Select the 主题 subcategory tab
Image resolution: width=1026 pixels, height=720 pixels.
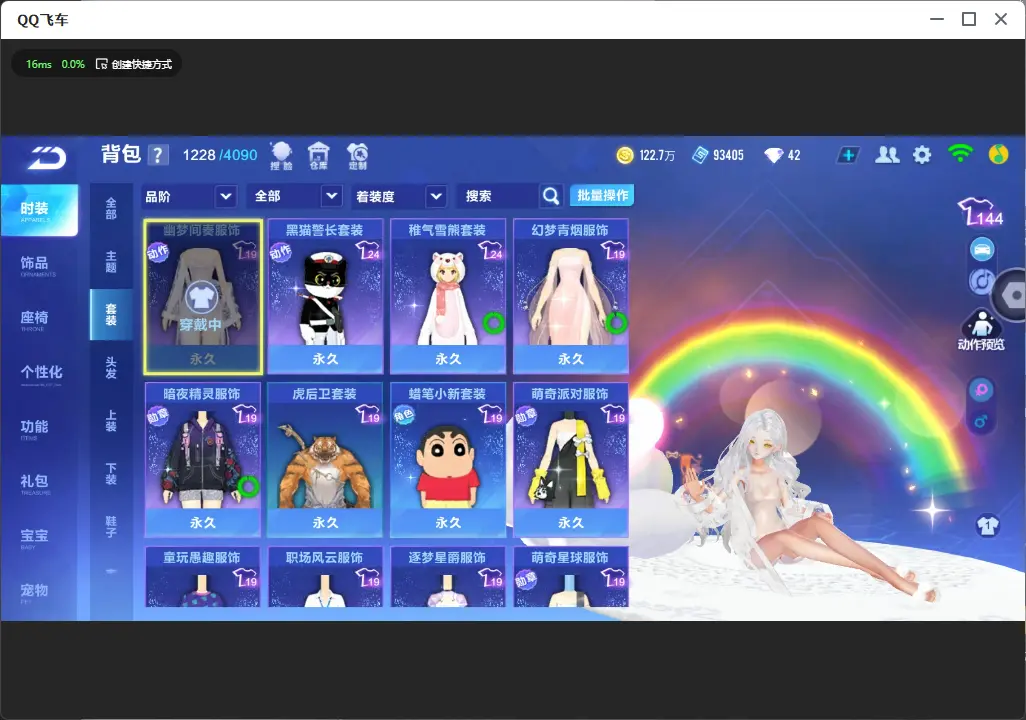click(111, 261)
